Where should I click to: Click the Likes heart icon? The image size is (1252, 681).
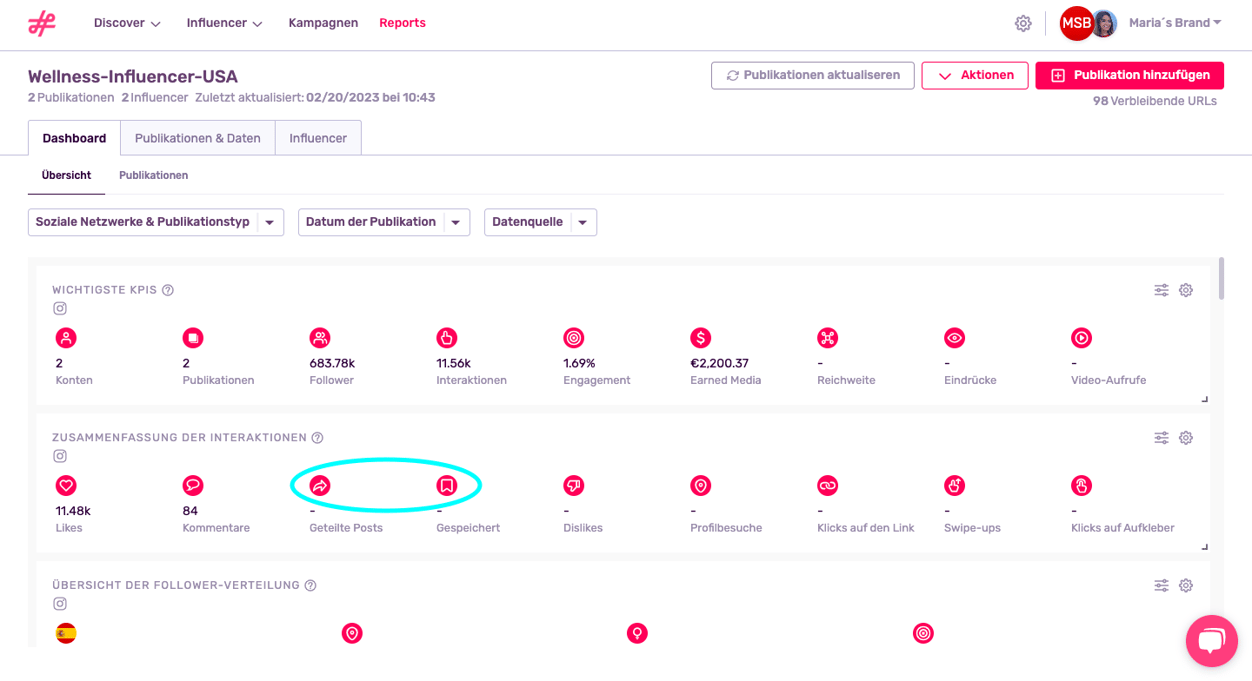click(x=66, y=486)
